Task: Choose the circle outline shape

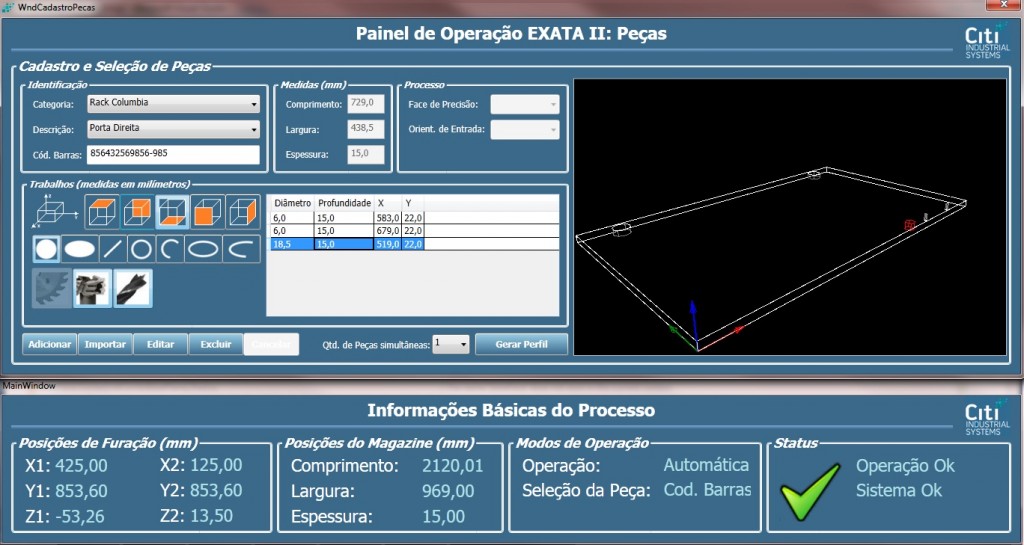Action: click(142, 249)
